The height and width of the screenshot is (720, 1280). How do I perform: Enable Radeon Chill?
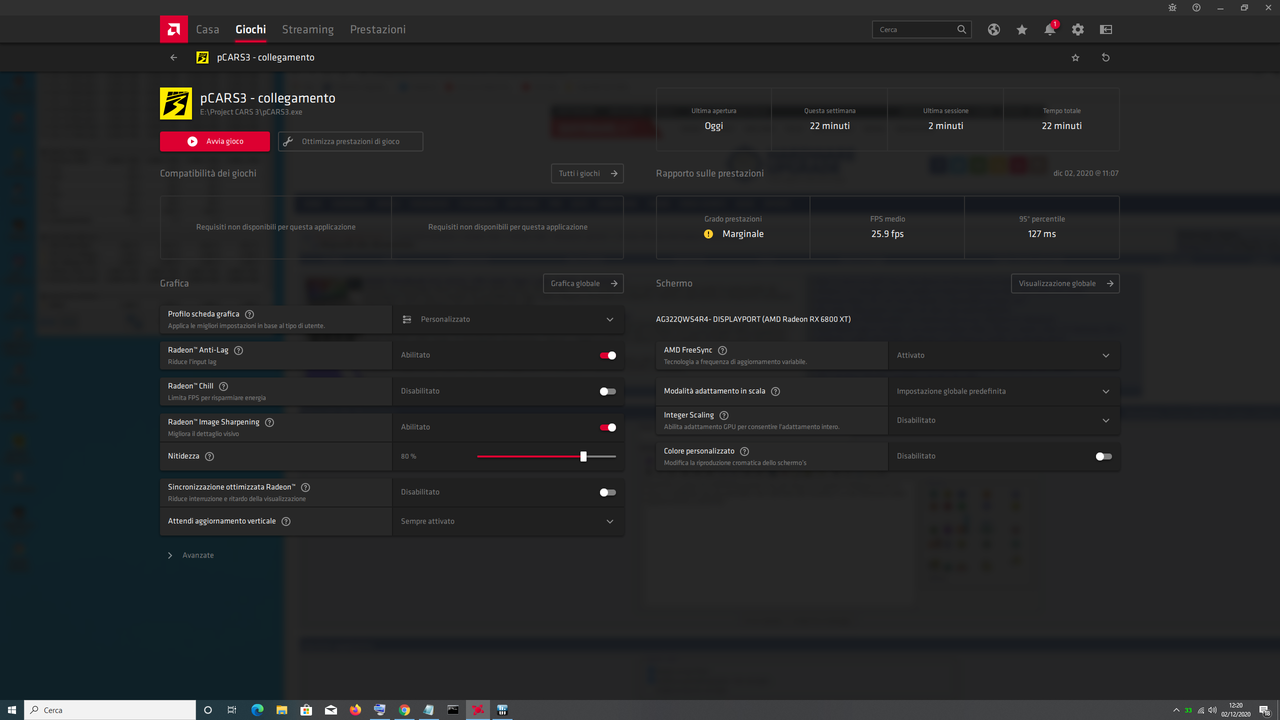606,391
